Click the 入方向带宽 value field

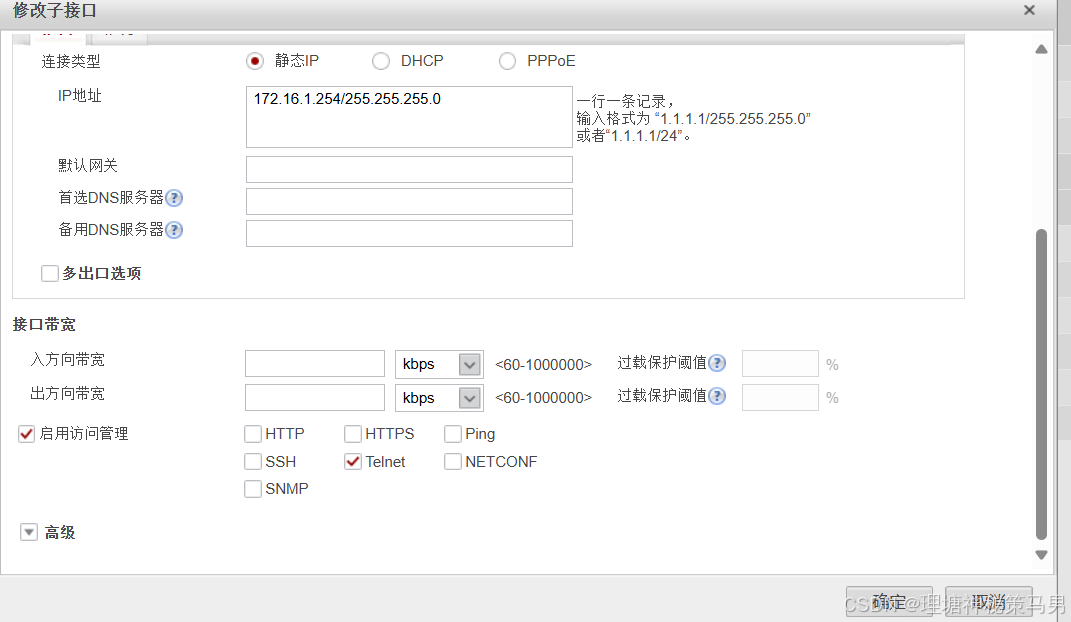(315, 364)
